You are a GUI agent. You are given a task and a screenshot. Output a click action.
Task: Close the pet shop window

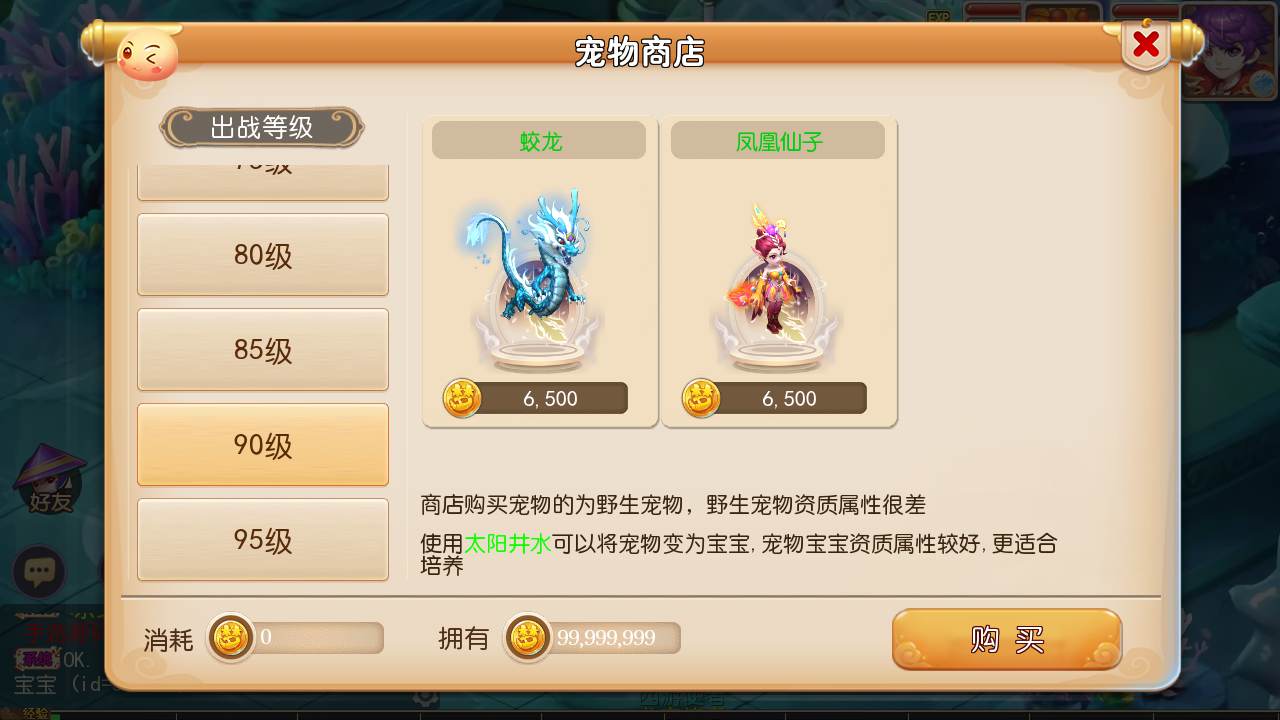coord(1146,45)
